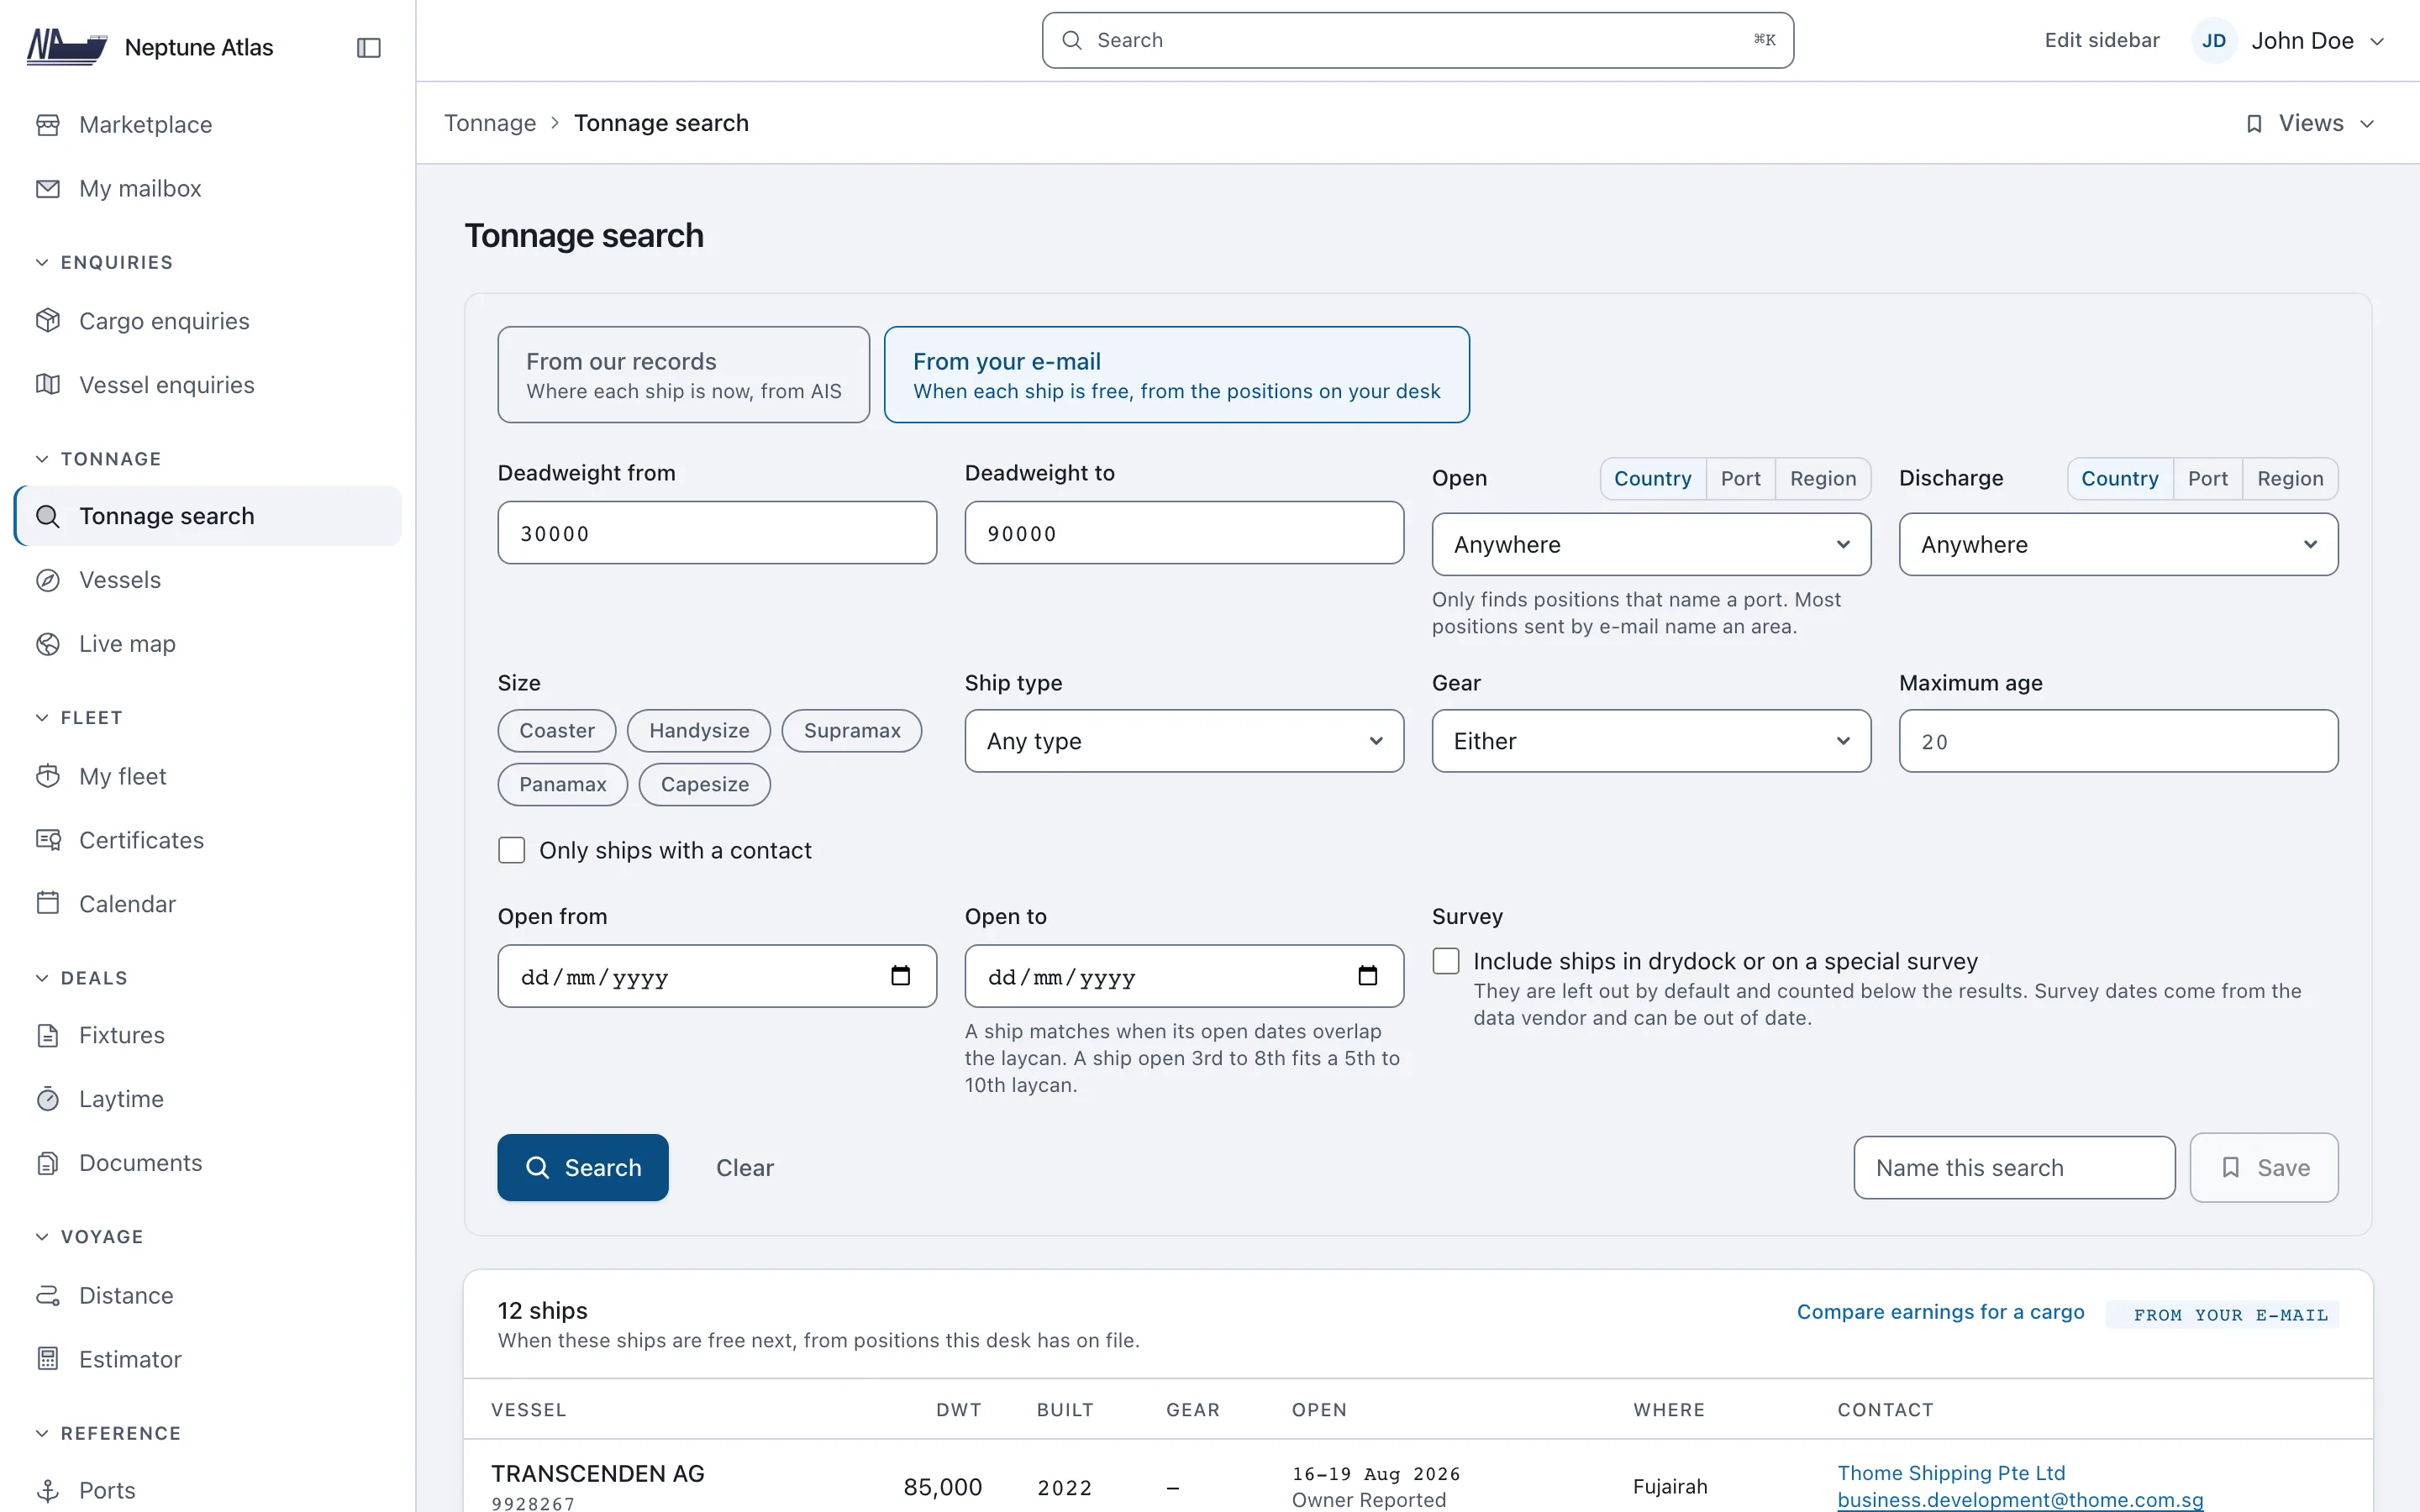Collapse the sidebar with the panel icon
2420x1512 pixels.
(x=368, y=47)
